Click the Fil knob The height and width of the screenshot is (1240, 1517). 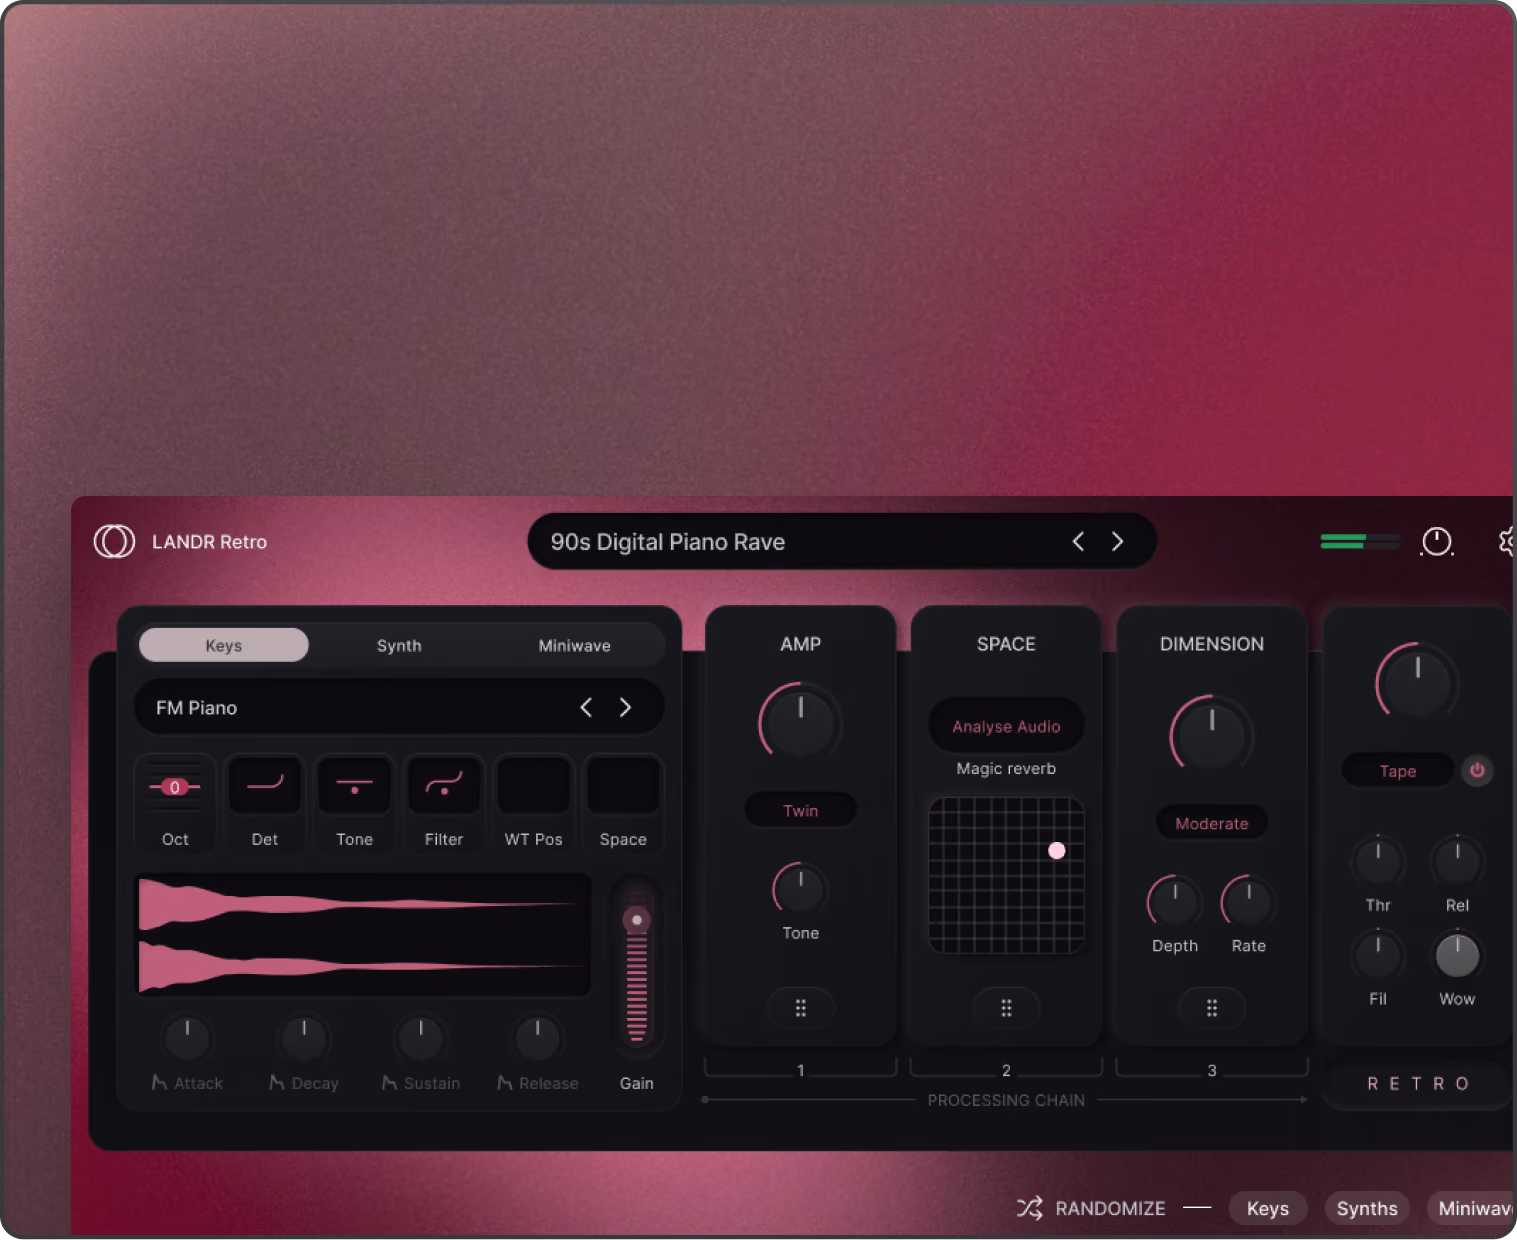1378,954
